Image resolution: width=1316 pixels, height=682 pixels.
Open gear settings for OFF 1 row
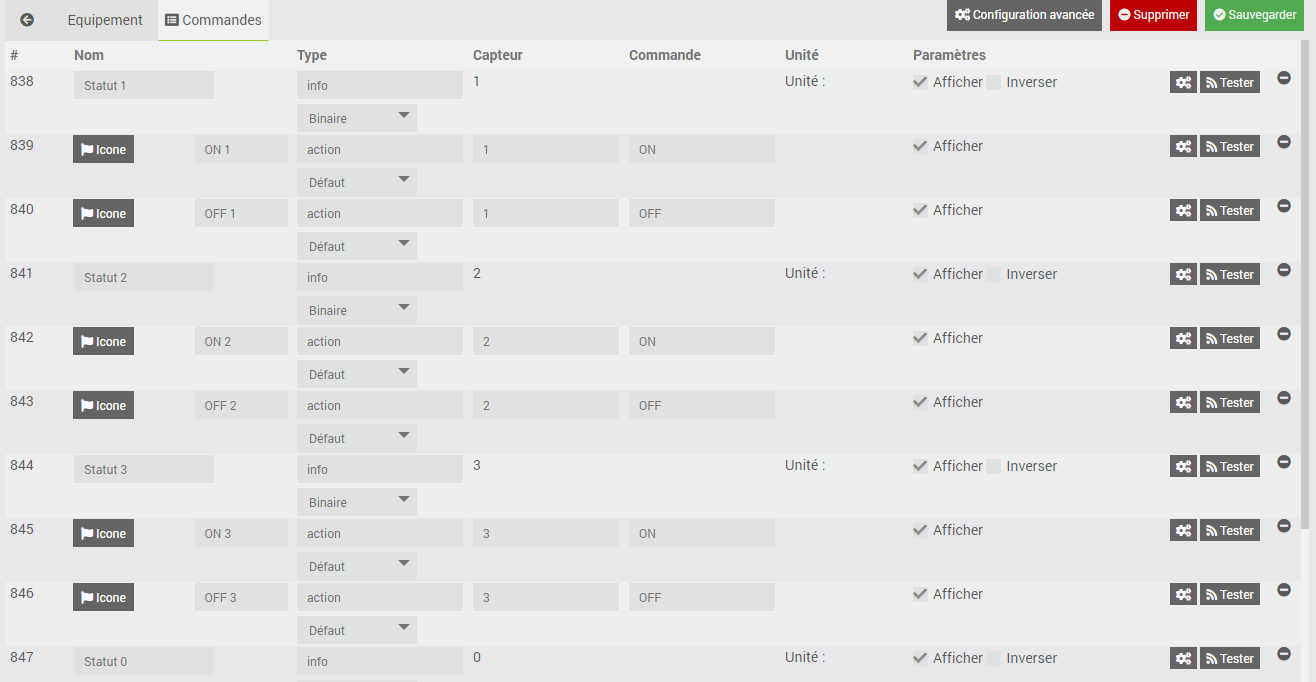(x=1183, y=211)
